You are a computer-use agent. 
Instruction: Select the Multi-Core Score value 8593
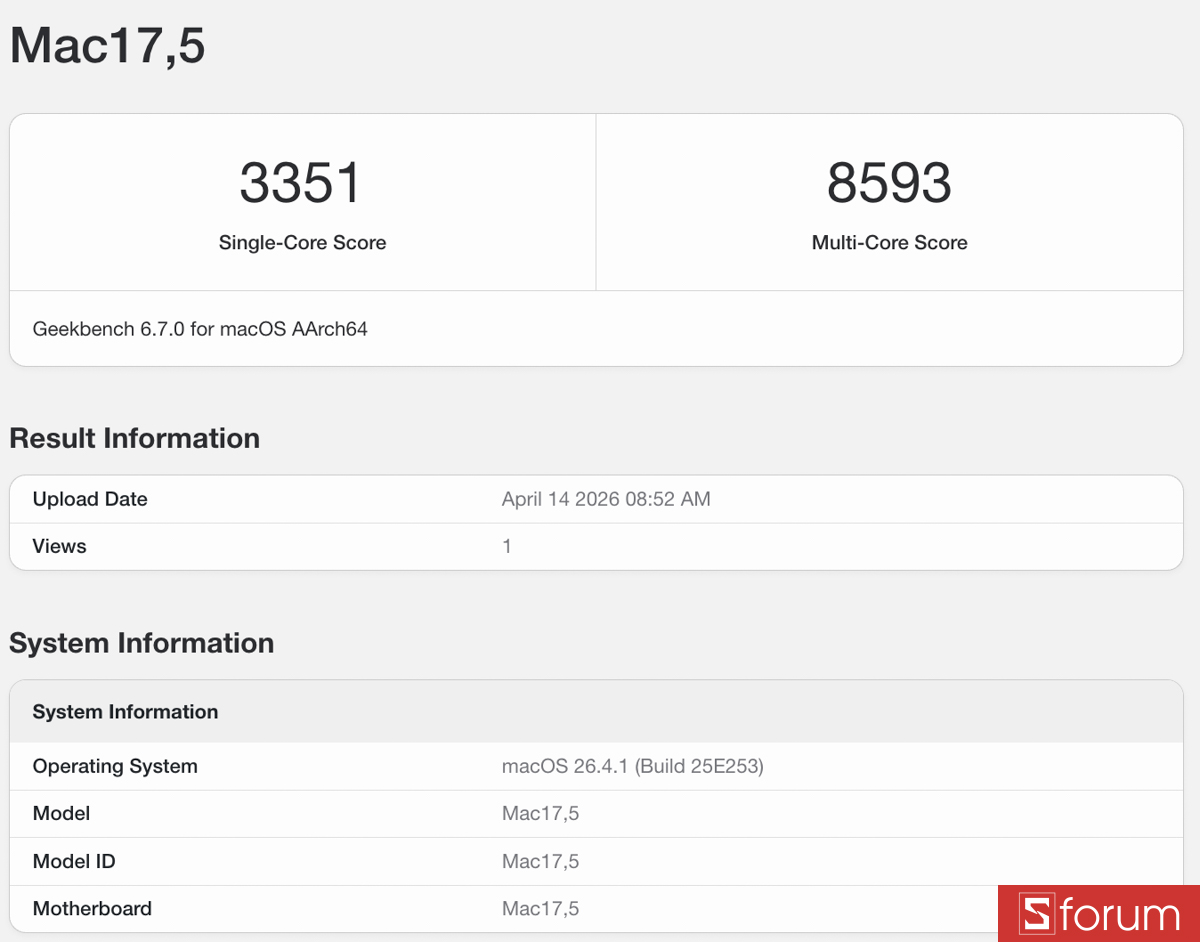889,182
